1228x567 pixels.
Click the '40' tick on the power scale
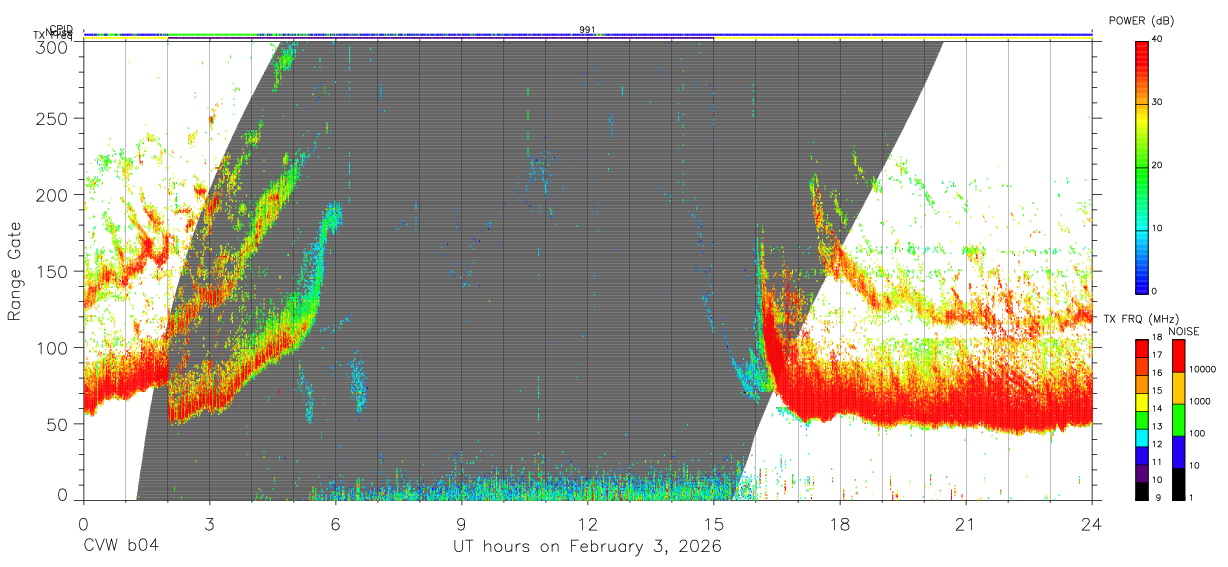[1157, 40]
